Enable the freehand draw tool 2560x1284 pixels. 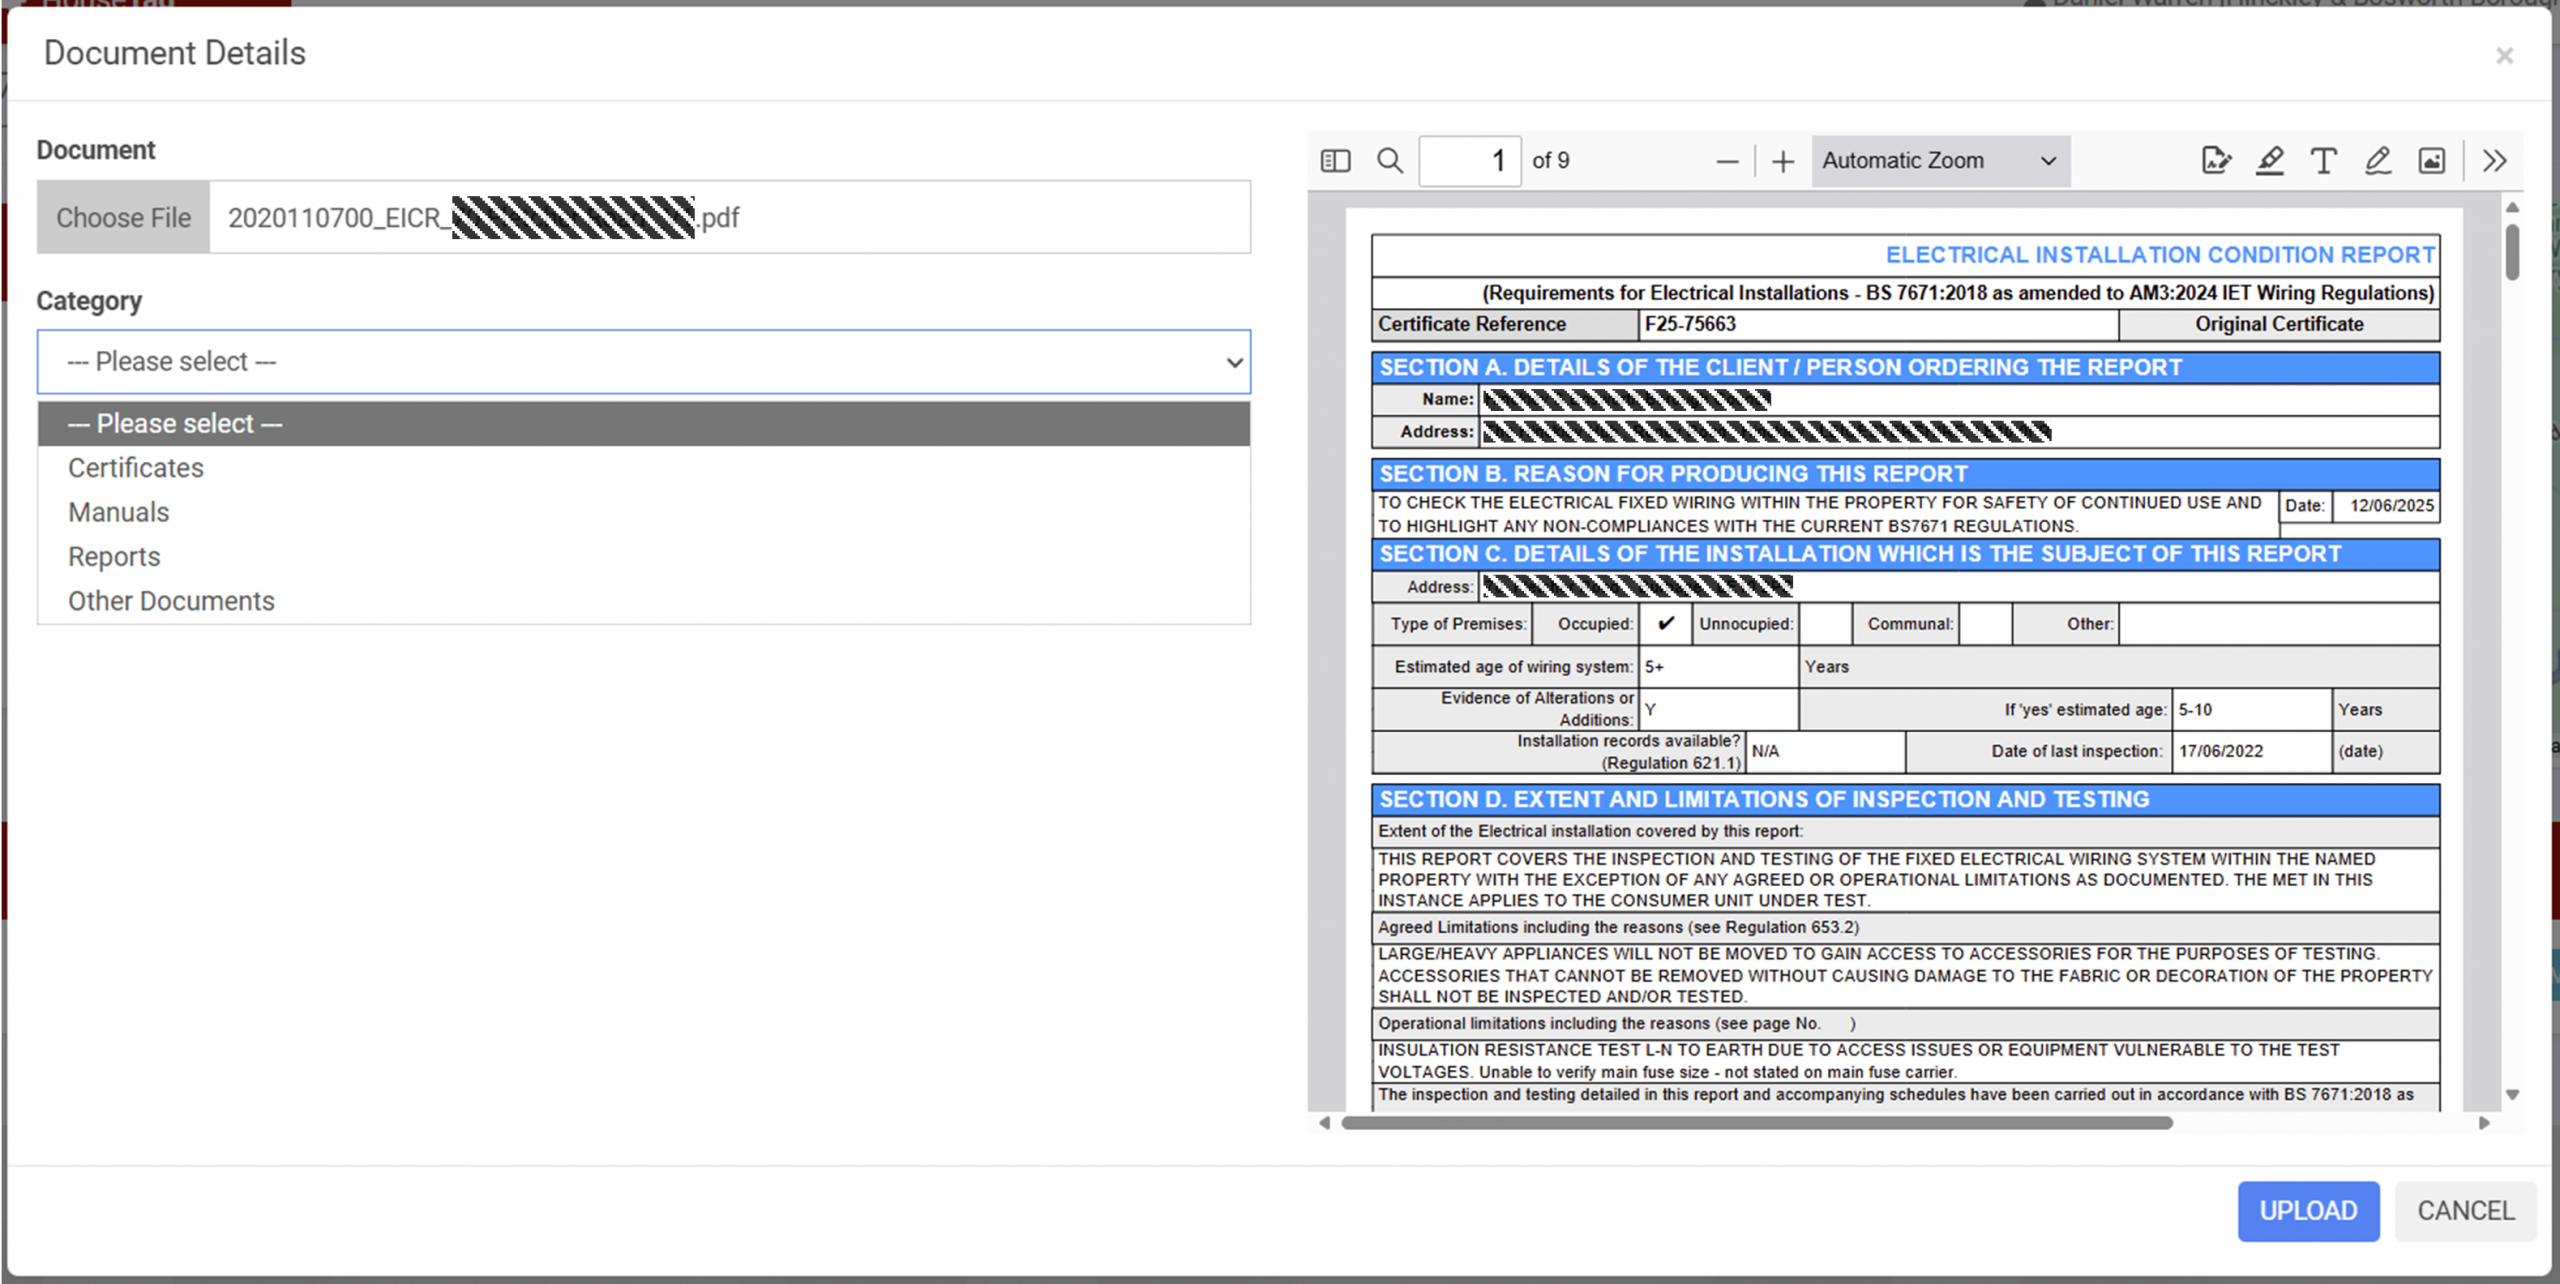click(2377, 161)
